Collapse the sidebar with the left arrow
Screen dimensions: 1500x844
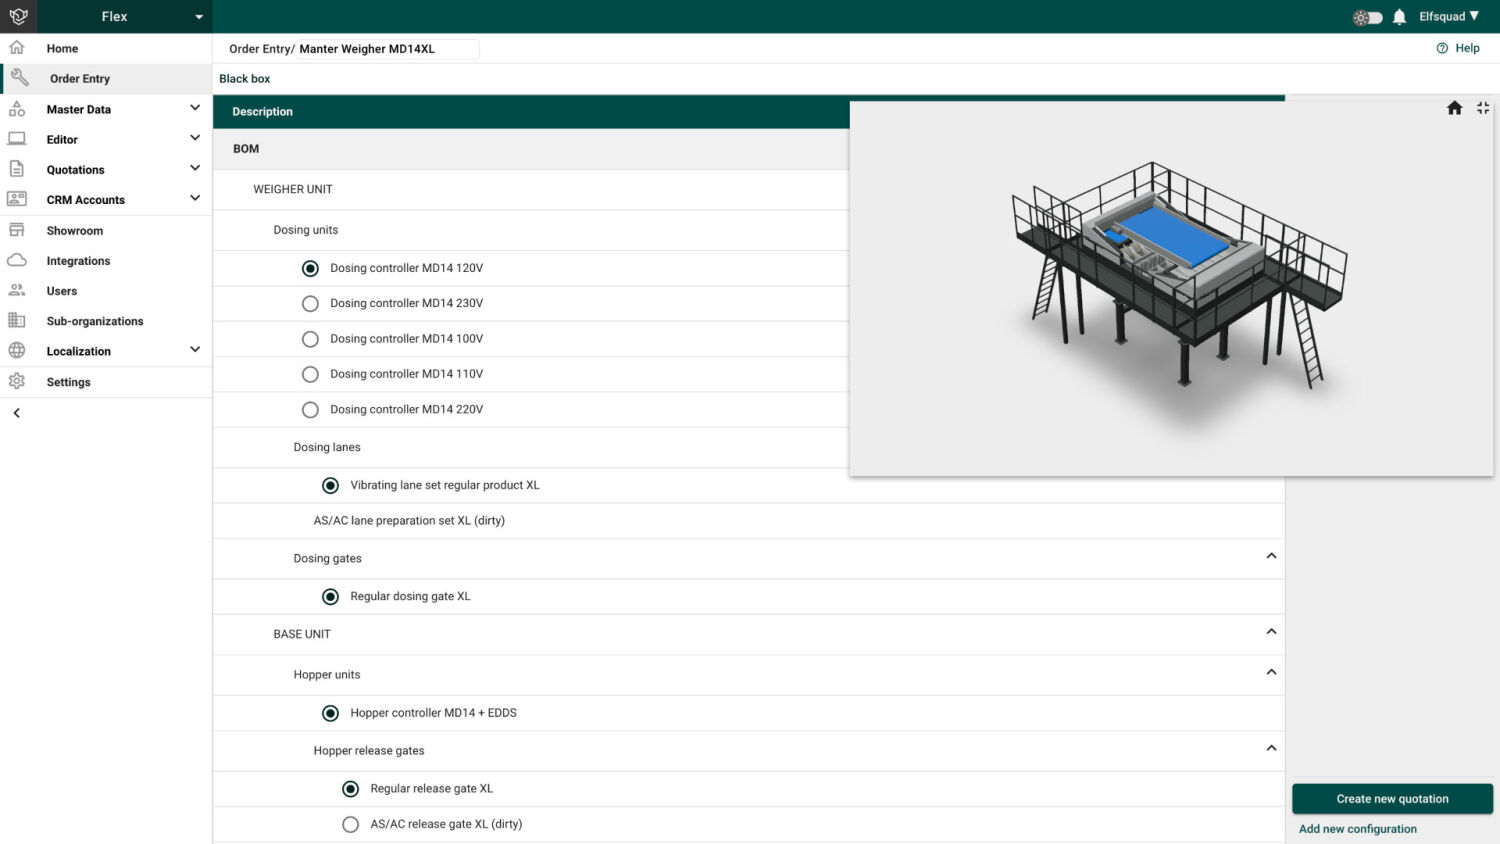[x=17, y=413]
